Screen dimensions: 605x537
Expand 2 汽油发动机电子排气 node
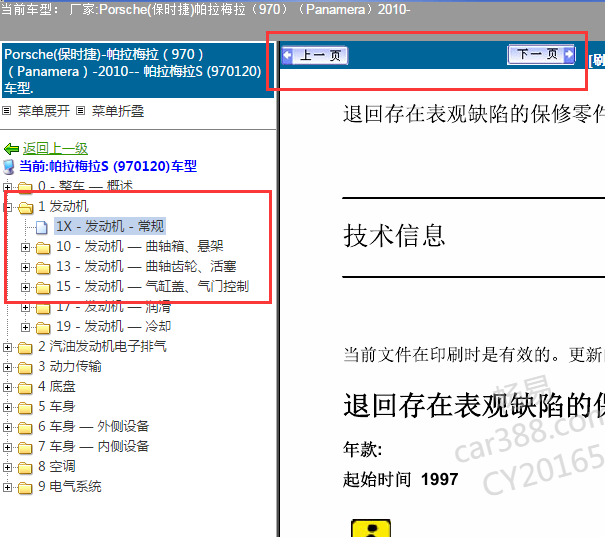[x=7, y=348]
